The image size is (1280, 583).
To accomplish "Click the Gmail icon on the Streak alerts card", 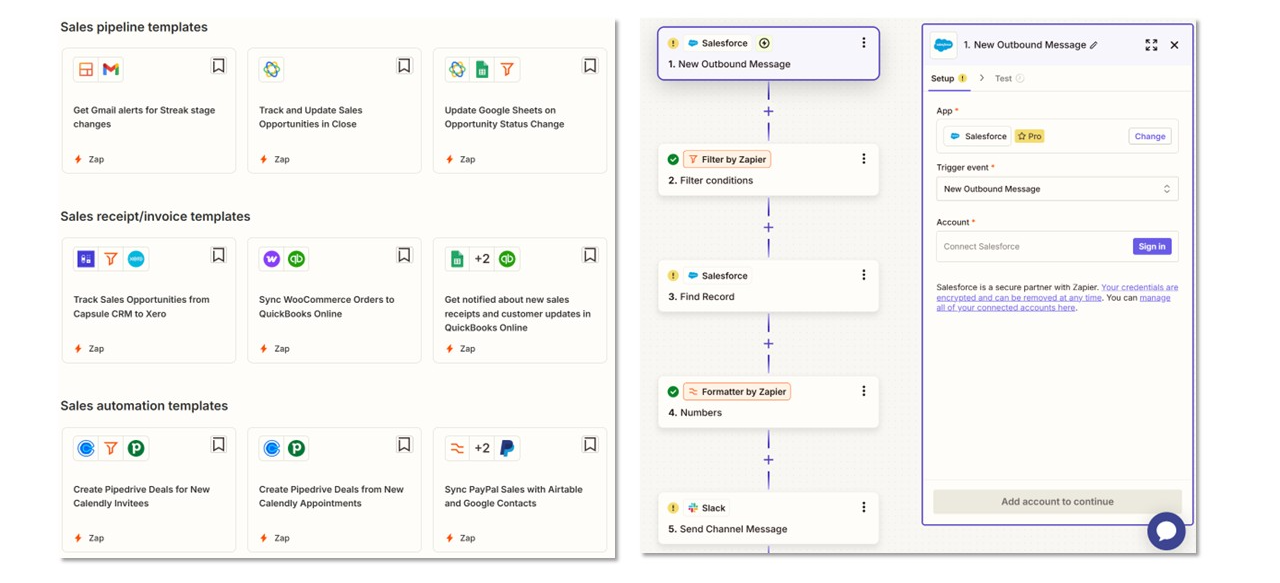I will 111,69.
